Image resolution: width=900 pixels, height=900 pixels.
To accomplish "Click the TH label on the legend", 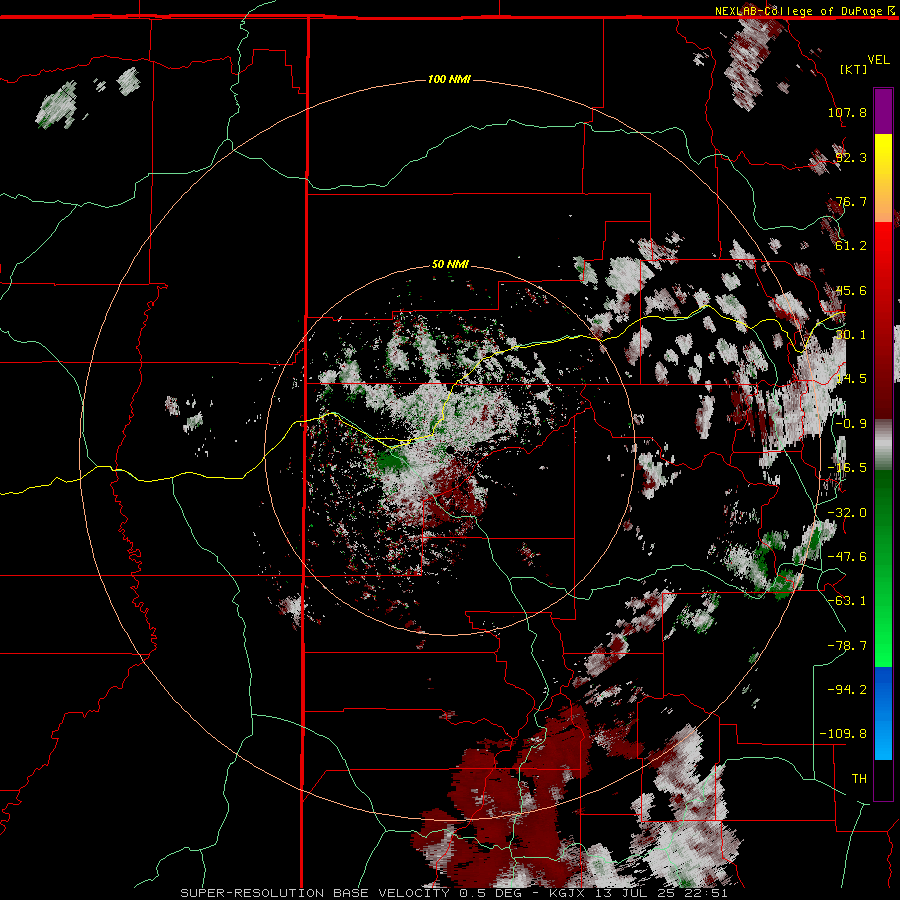I will click(859, 779).
